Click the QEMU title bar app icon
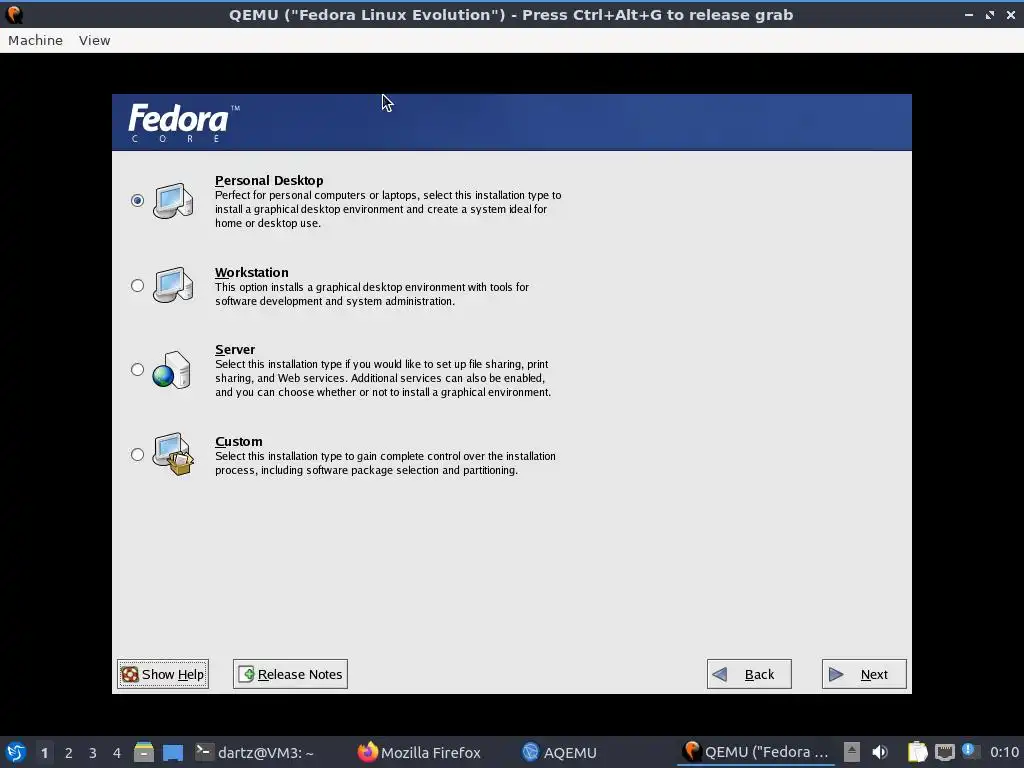This screenshot has height=768, width=1024. pos(14,14)
